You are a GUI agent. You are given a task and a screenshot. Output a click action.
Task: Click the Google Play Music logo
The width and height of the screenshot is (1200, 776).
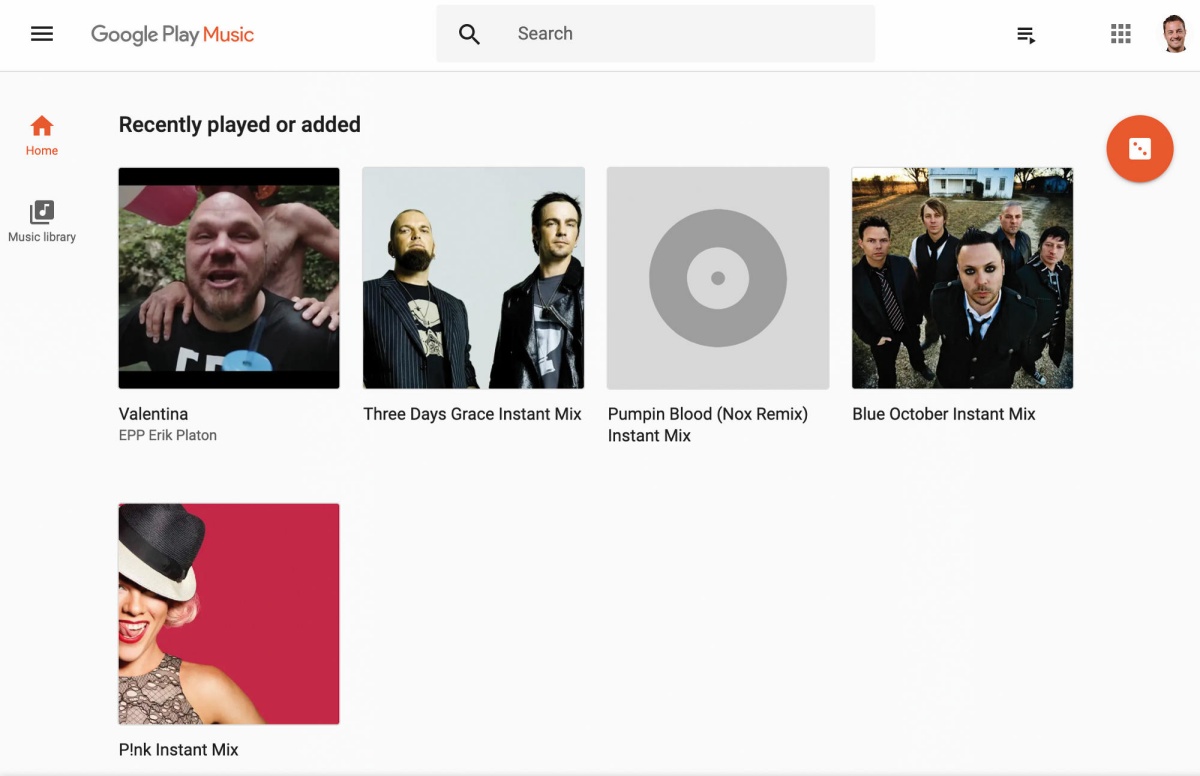point(172,34)
